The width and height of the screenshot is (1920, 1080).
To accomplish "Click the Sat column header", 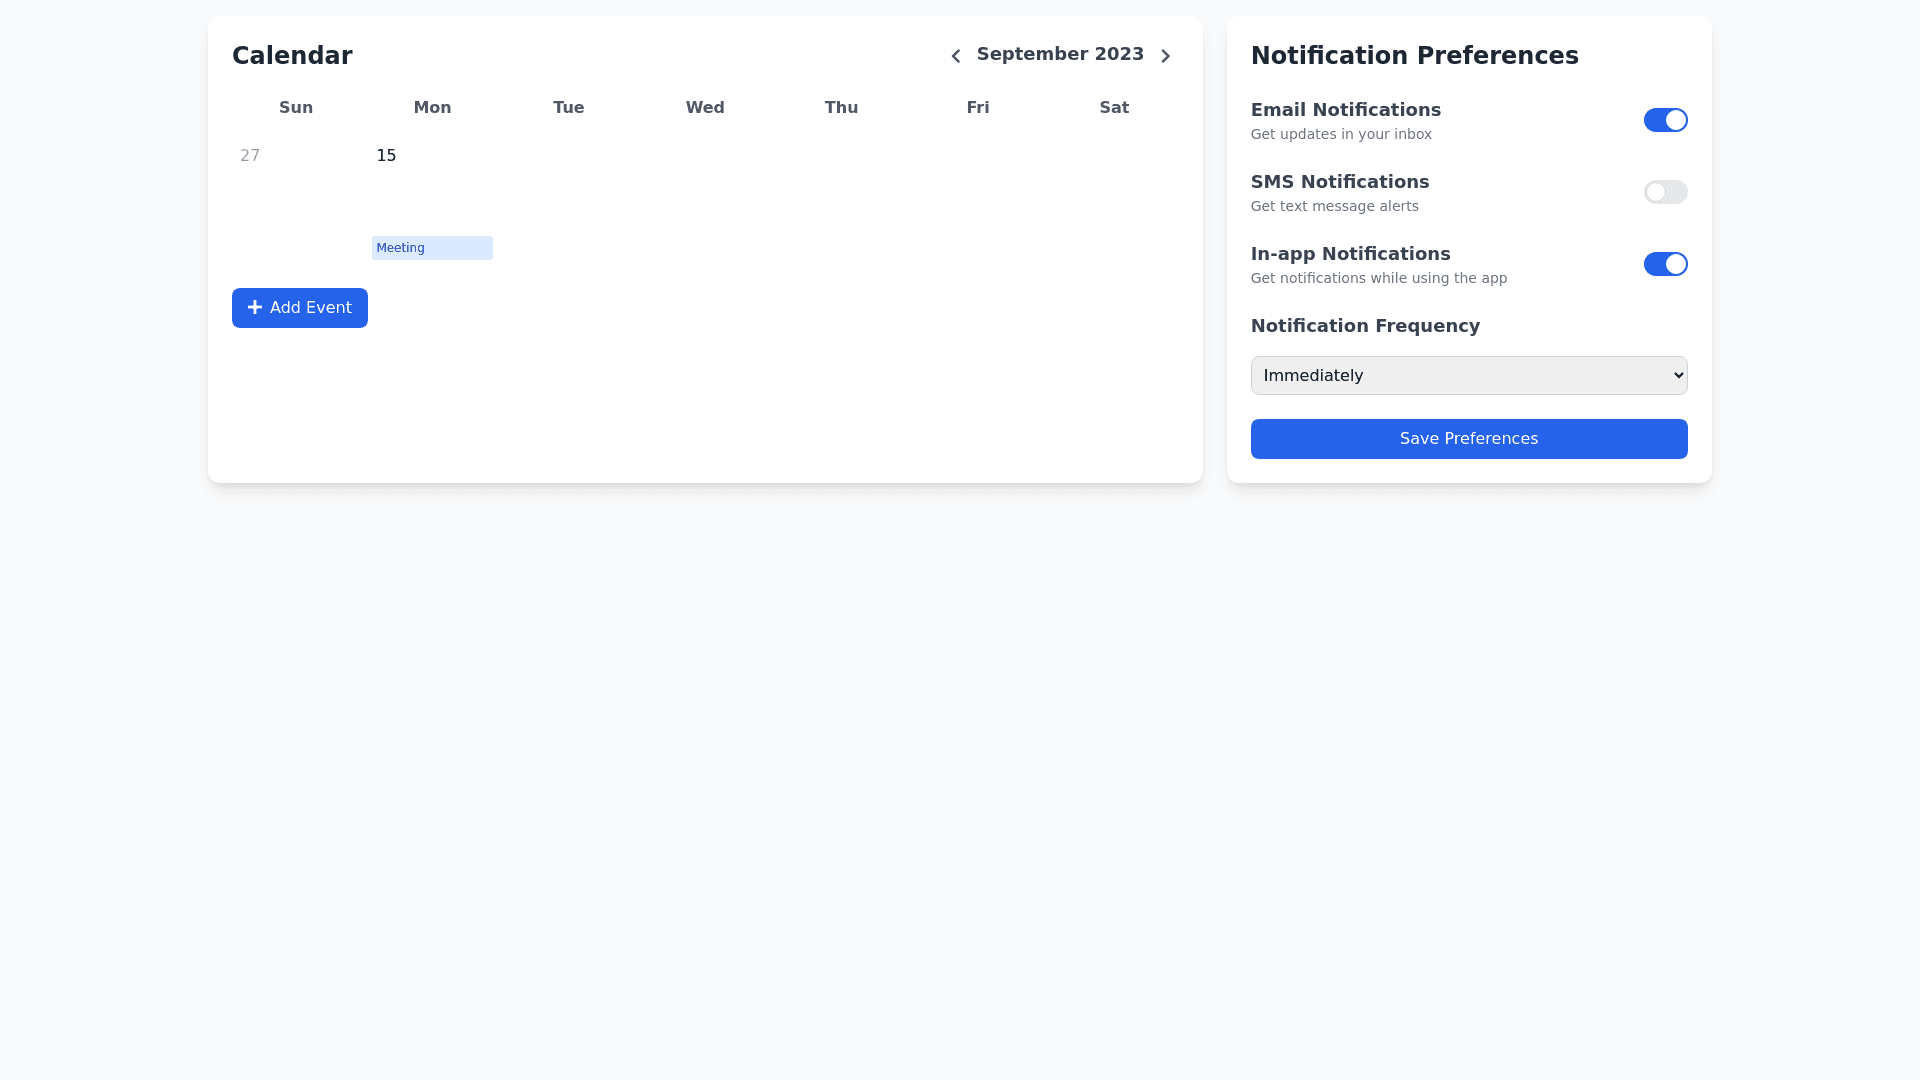I will pos(1114,108).
